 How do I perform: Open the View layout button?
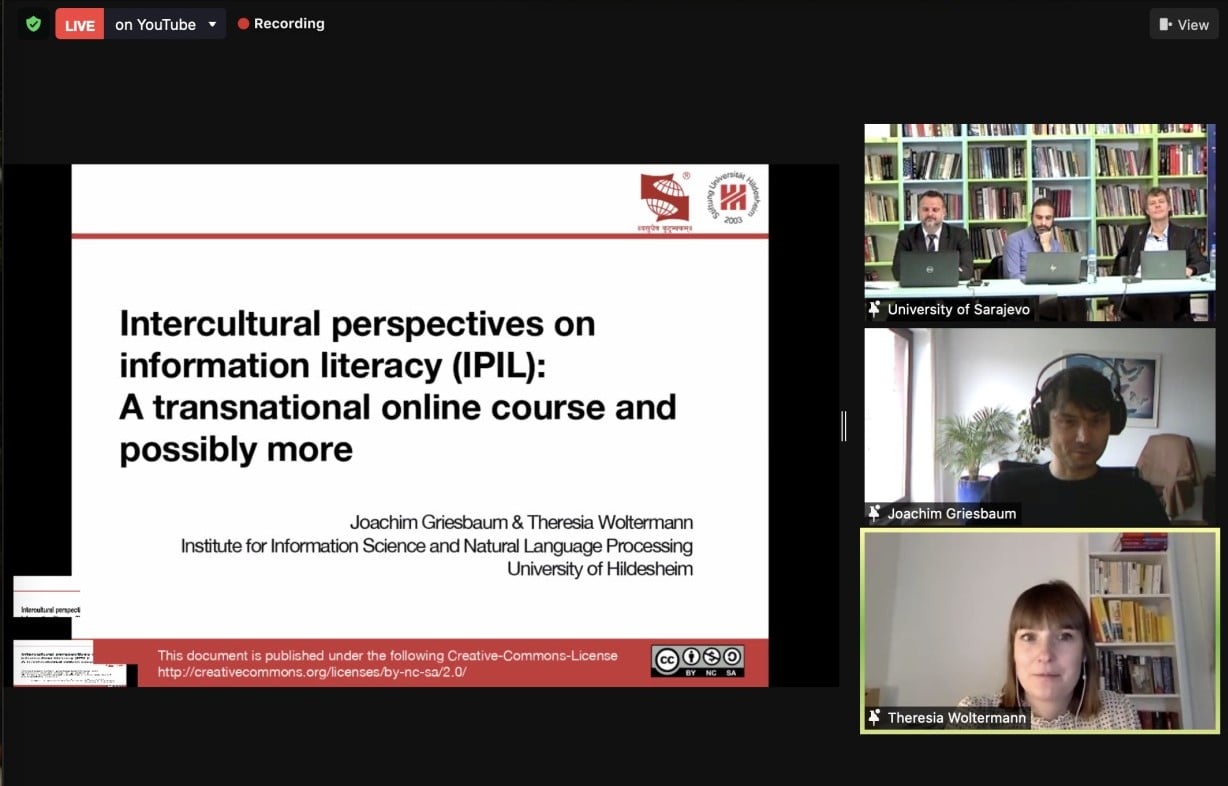click(1184, 25)
